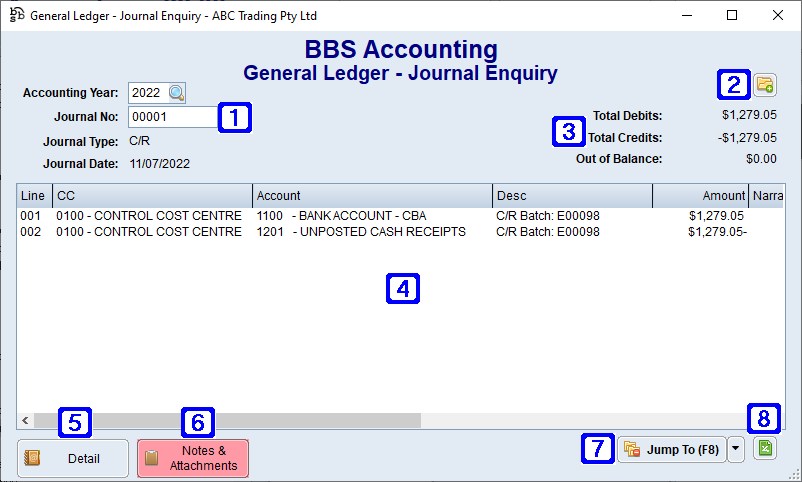Image resolution: width=802 pixels, height=482 pixels.
Task: Open the Detail button
Action: pyautogui.click(x=73, y=458)
